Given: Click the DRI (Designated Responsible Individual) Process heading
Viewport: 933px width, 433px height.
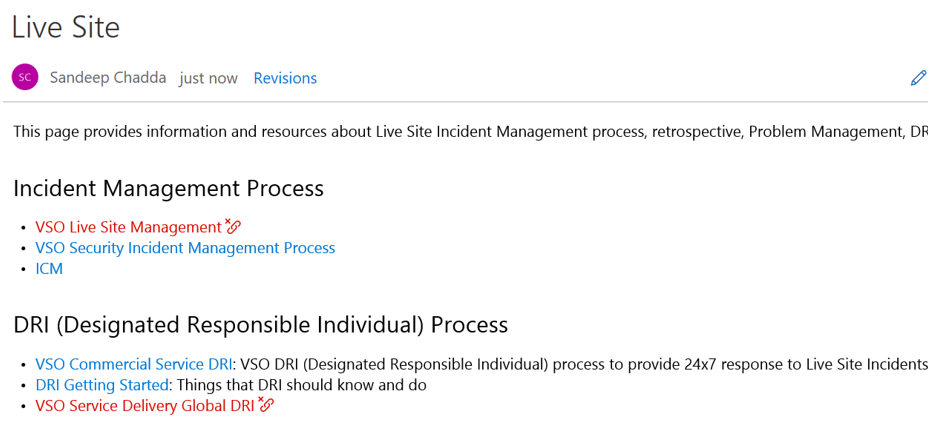Looking at the screenshot, I should point(261,325).
